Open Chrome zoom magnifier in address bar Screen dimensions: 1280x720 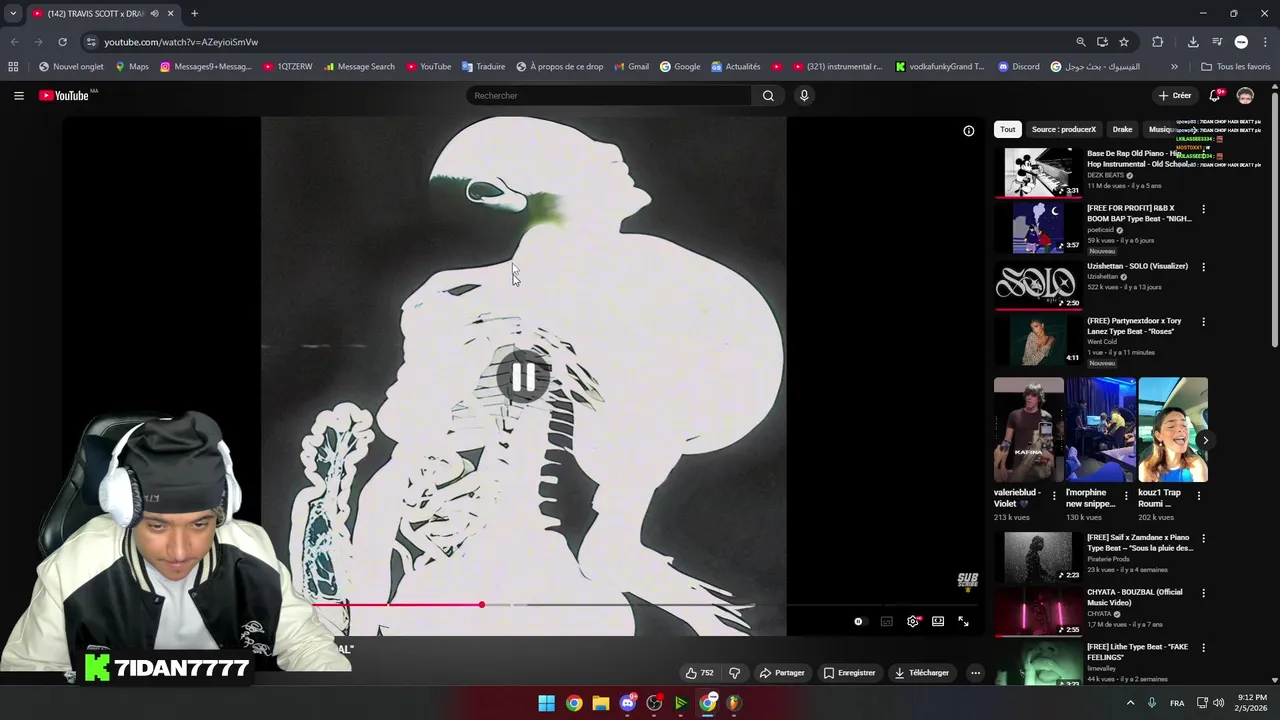point(1081,42)
